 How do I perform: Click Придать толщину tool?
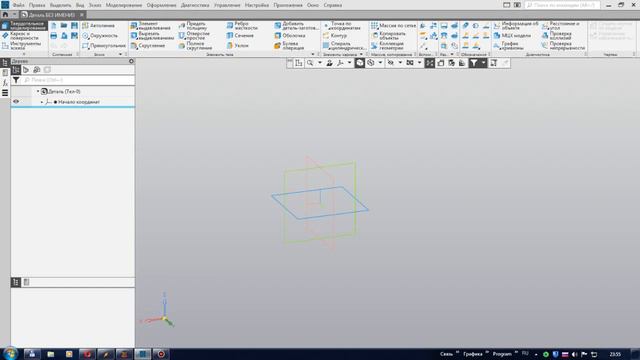pos(193,26)
